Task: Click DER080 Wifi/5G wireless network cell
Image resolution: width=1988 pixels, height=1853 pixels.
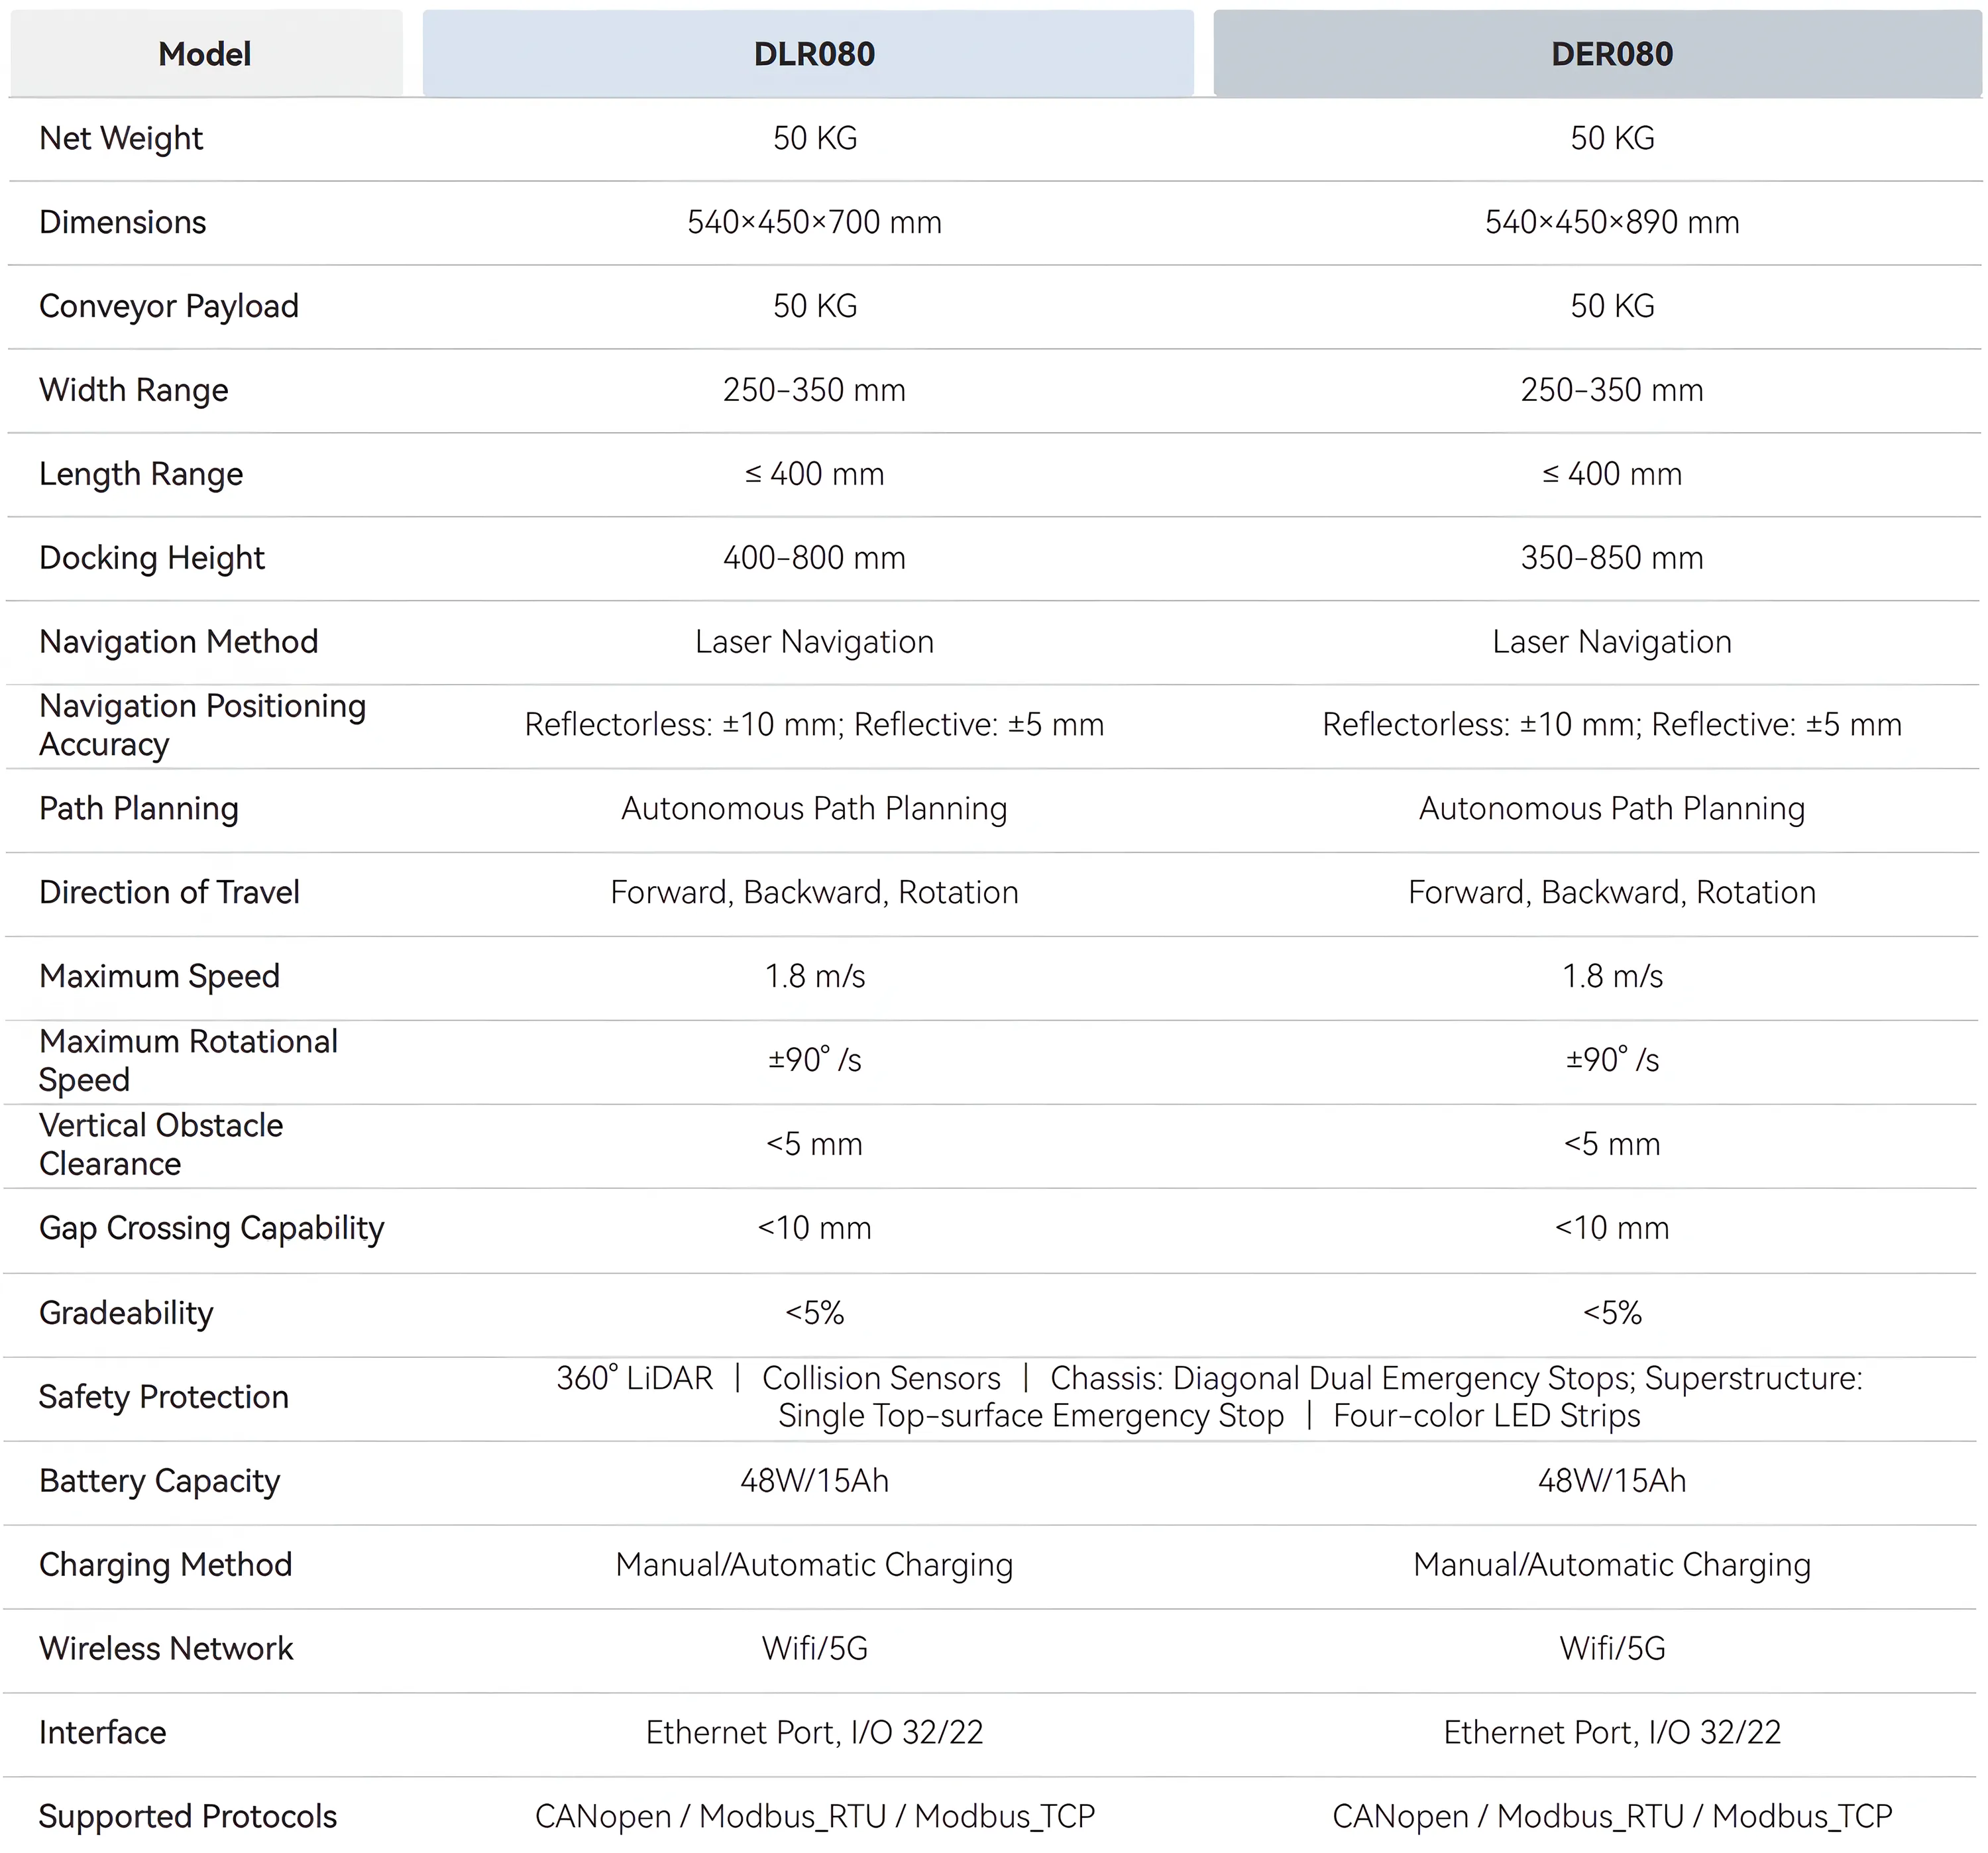Action: coord(1612,1649)
